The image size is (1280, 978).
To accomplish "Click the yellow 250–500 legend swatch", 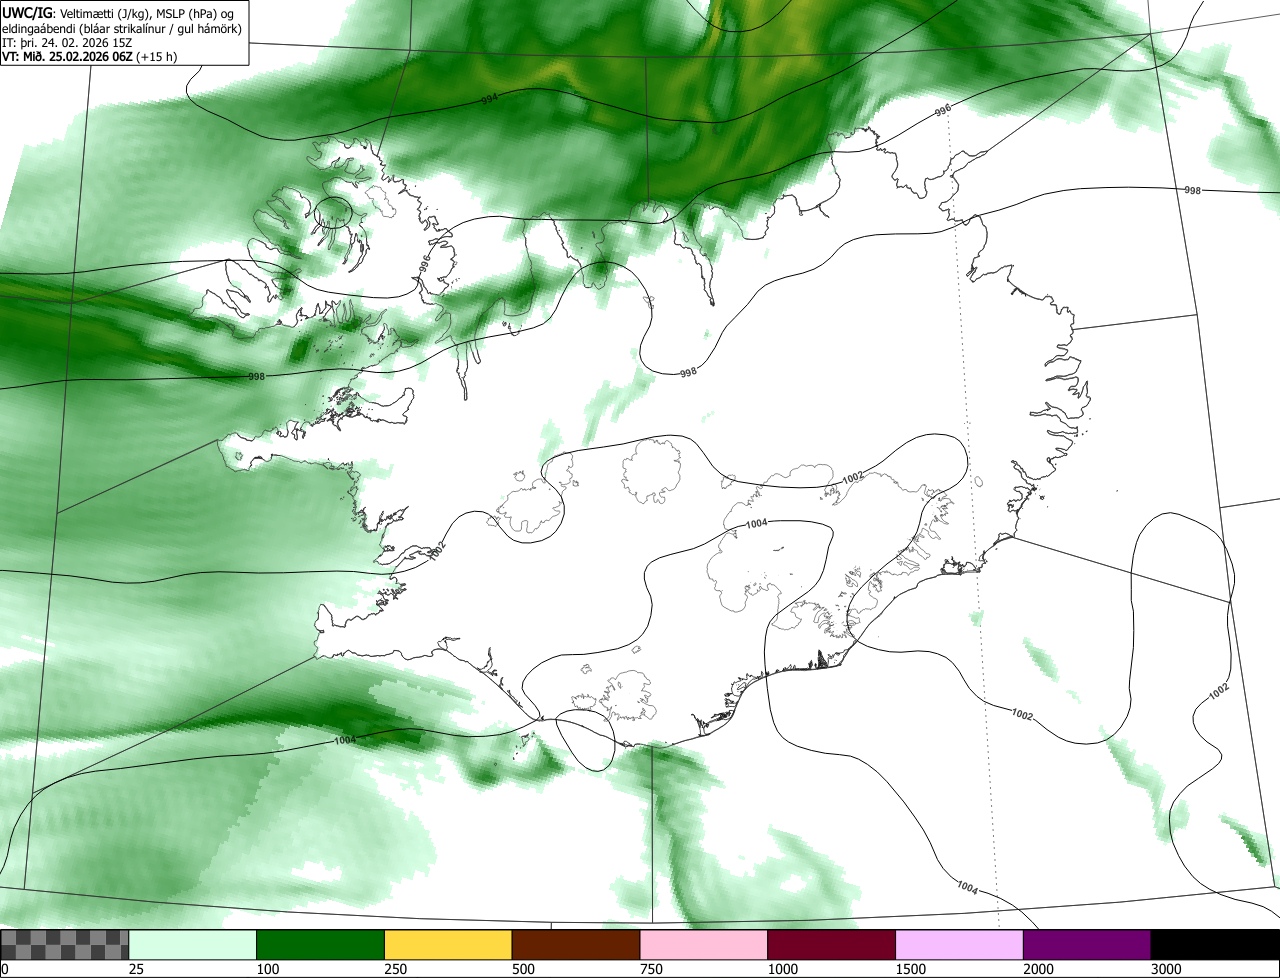I will pyautogui.click(x=448, y=944).
